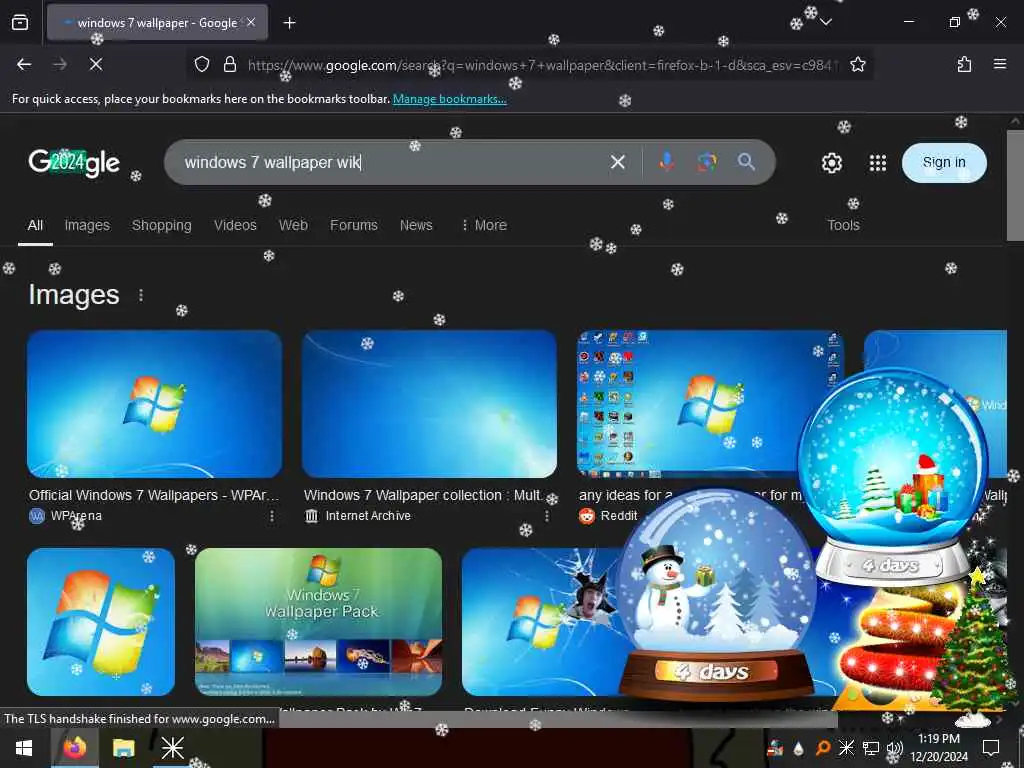Close the windows 7 wallpaper tab
The width and height of the screenshot is (1024, 768).
coord(251,23)
